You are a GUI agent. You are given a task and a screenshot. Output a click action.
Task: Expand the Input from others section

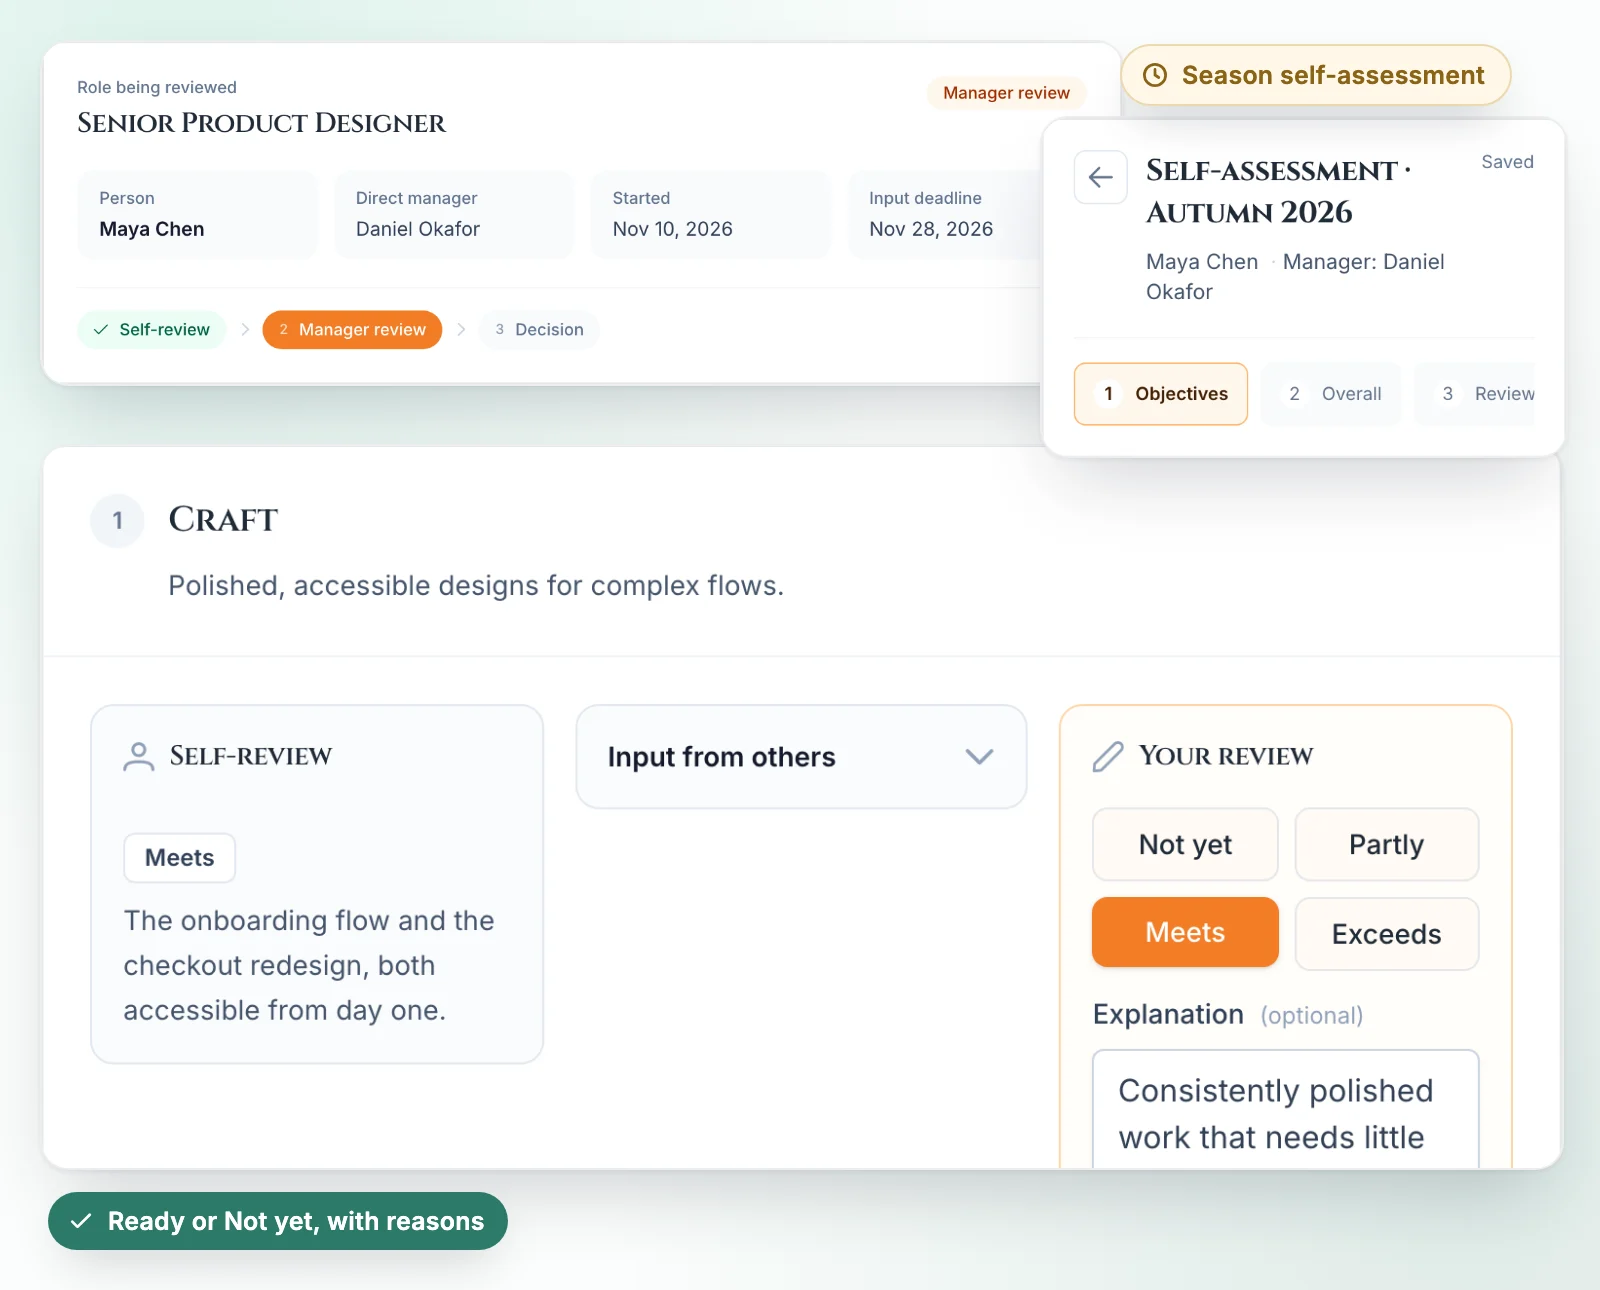(801, 757)
